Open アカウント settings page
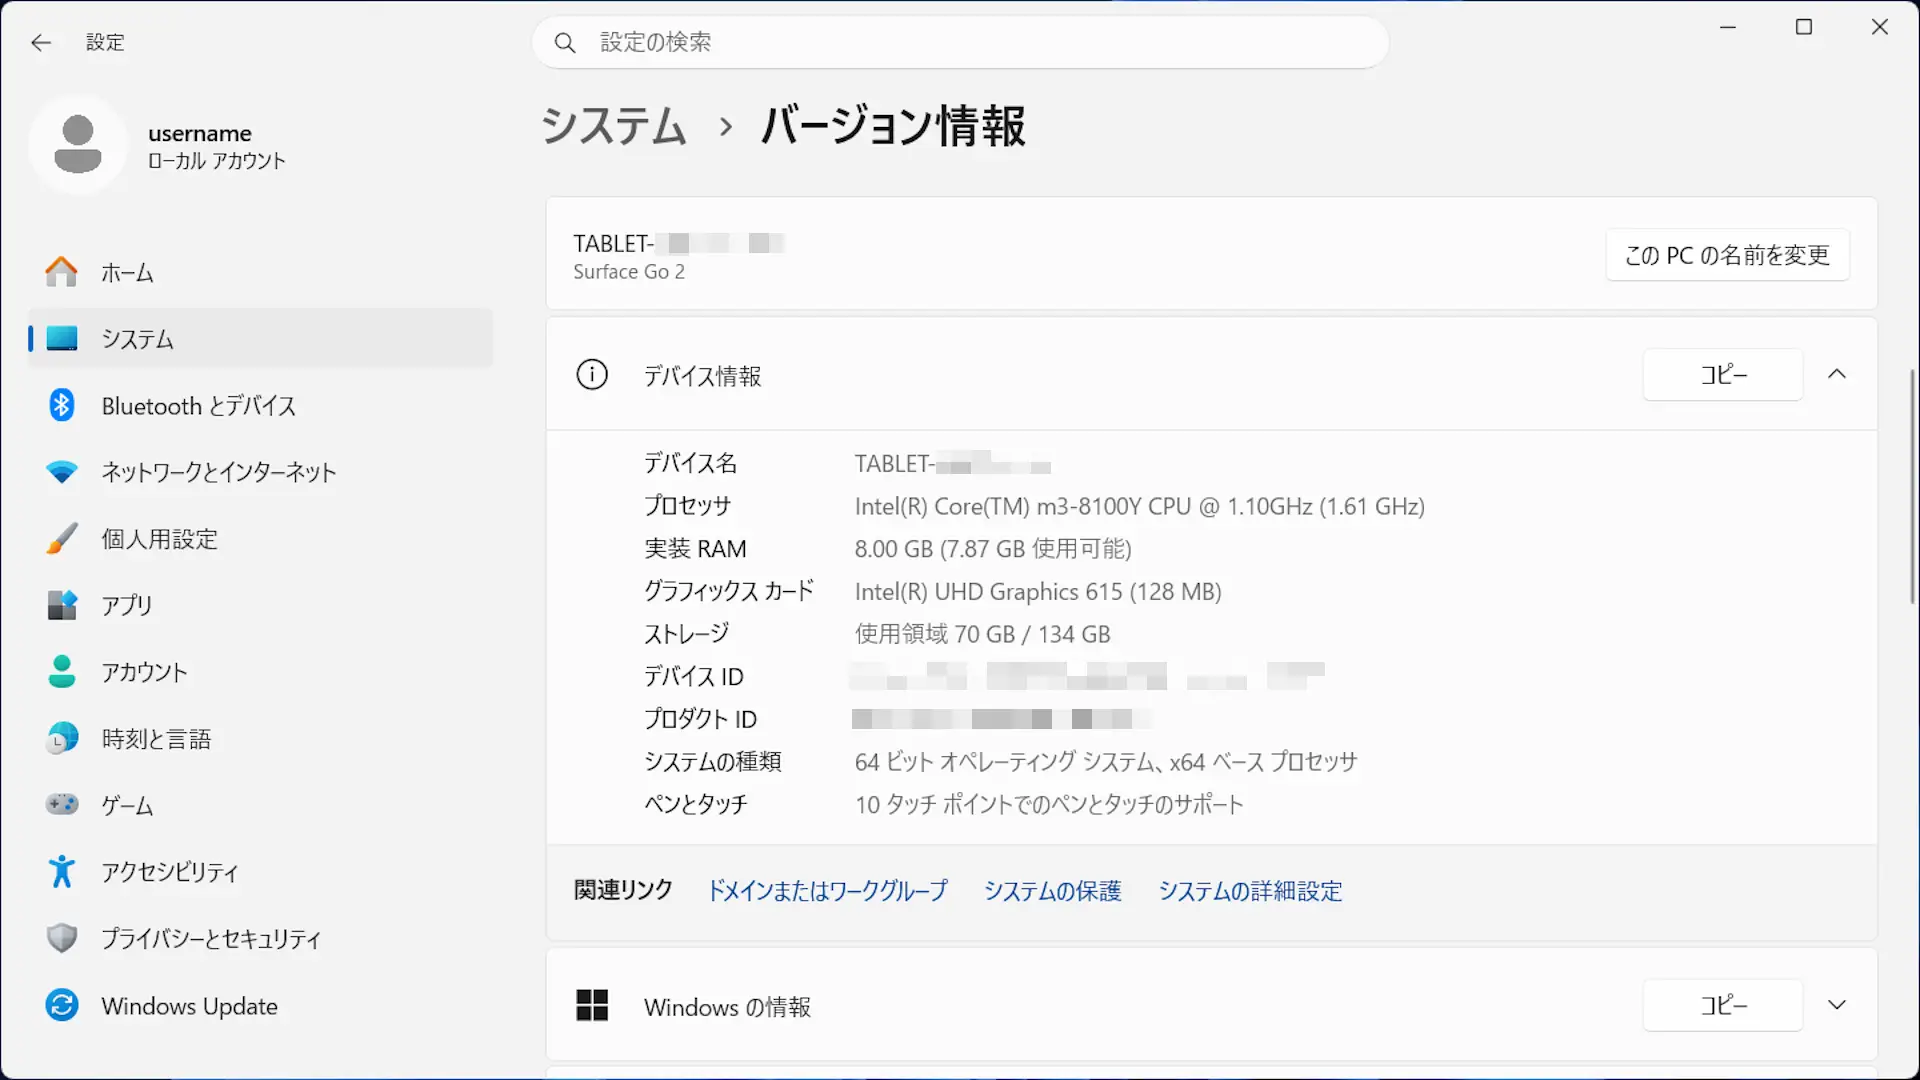Screen dimensions: 1920x1080 tap(261, 672)
